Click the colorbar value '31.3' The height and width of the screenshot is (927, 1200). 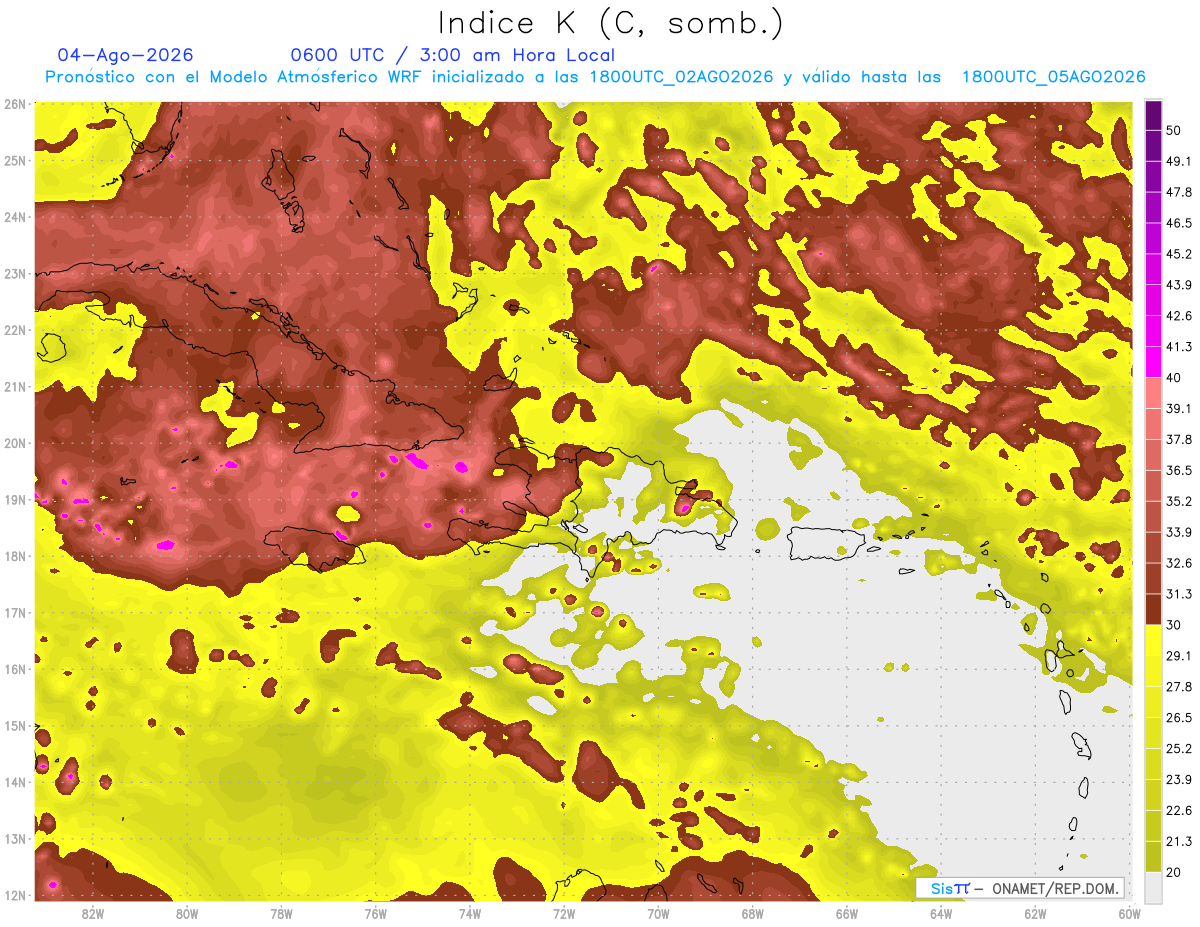coord(1179,594)
